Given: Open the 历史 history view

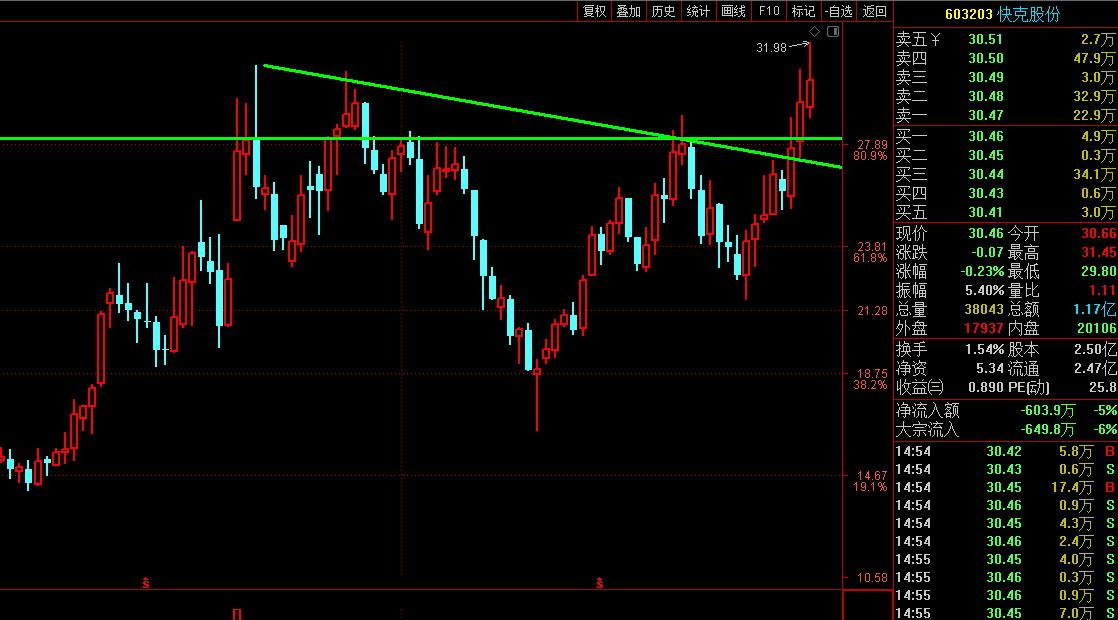Looking at the screenshot, I should point(663,11).
